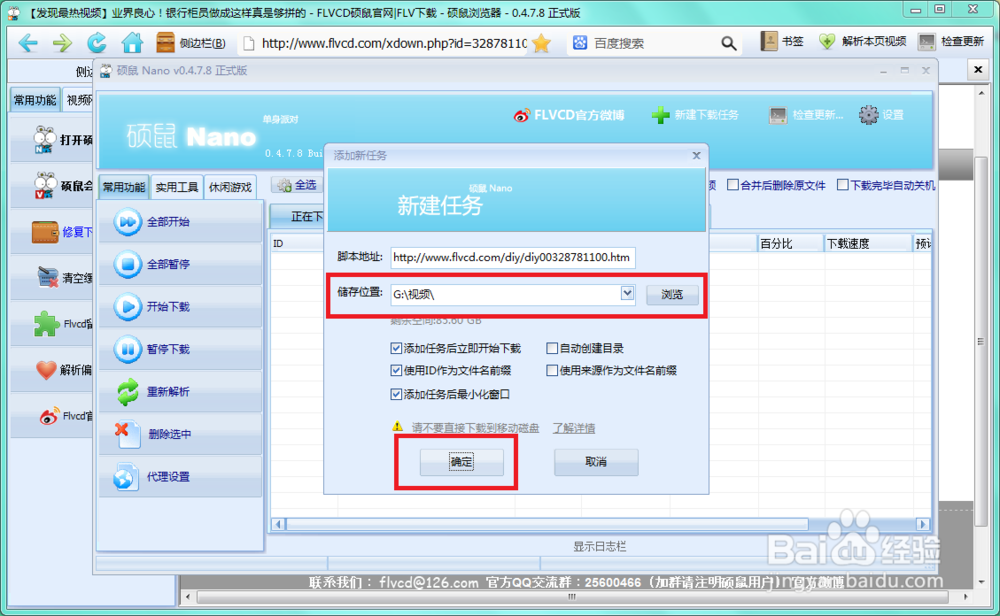Image resolution: width=1000 pixels, height=616 pixels.
Task: Click the browser address bar URL
Action: [x=394, y=43]
